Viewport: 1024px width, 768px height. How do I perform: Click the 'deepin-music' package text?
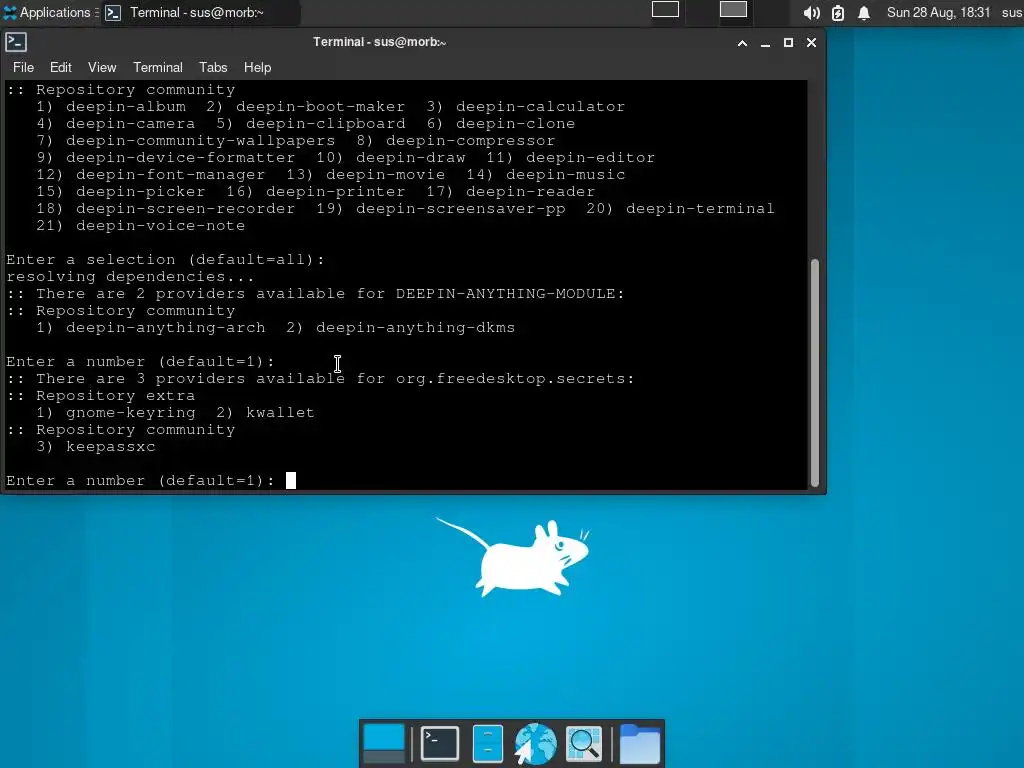(566, 175)
